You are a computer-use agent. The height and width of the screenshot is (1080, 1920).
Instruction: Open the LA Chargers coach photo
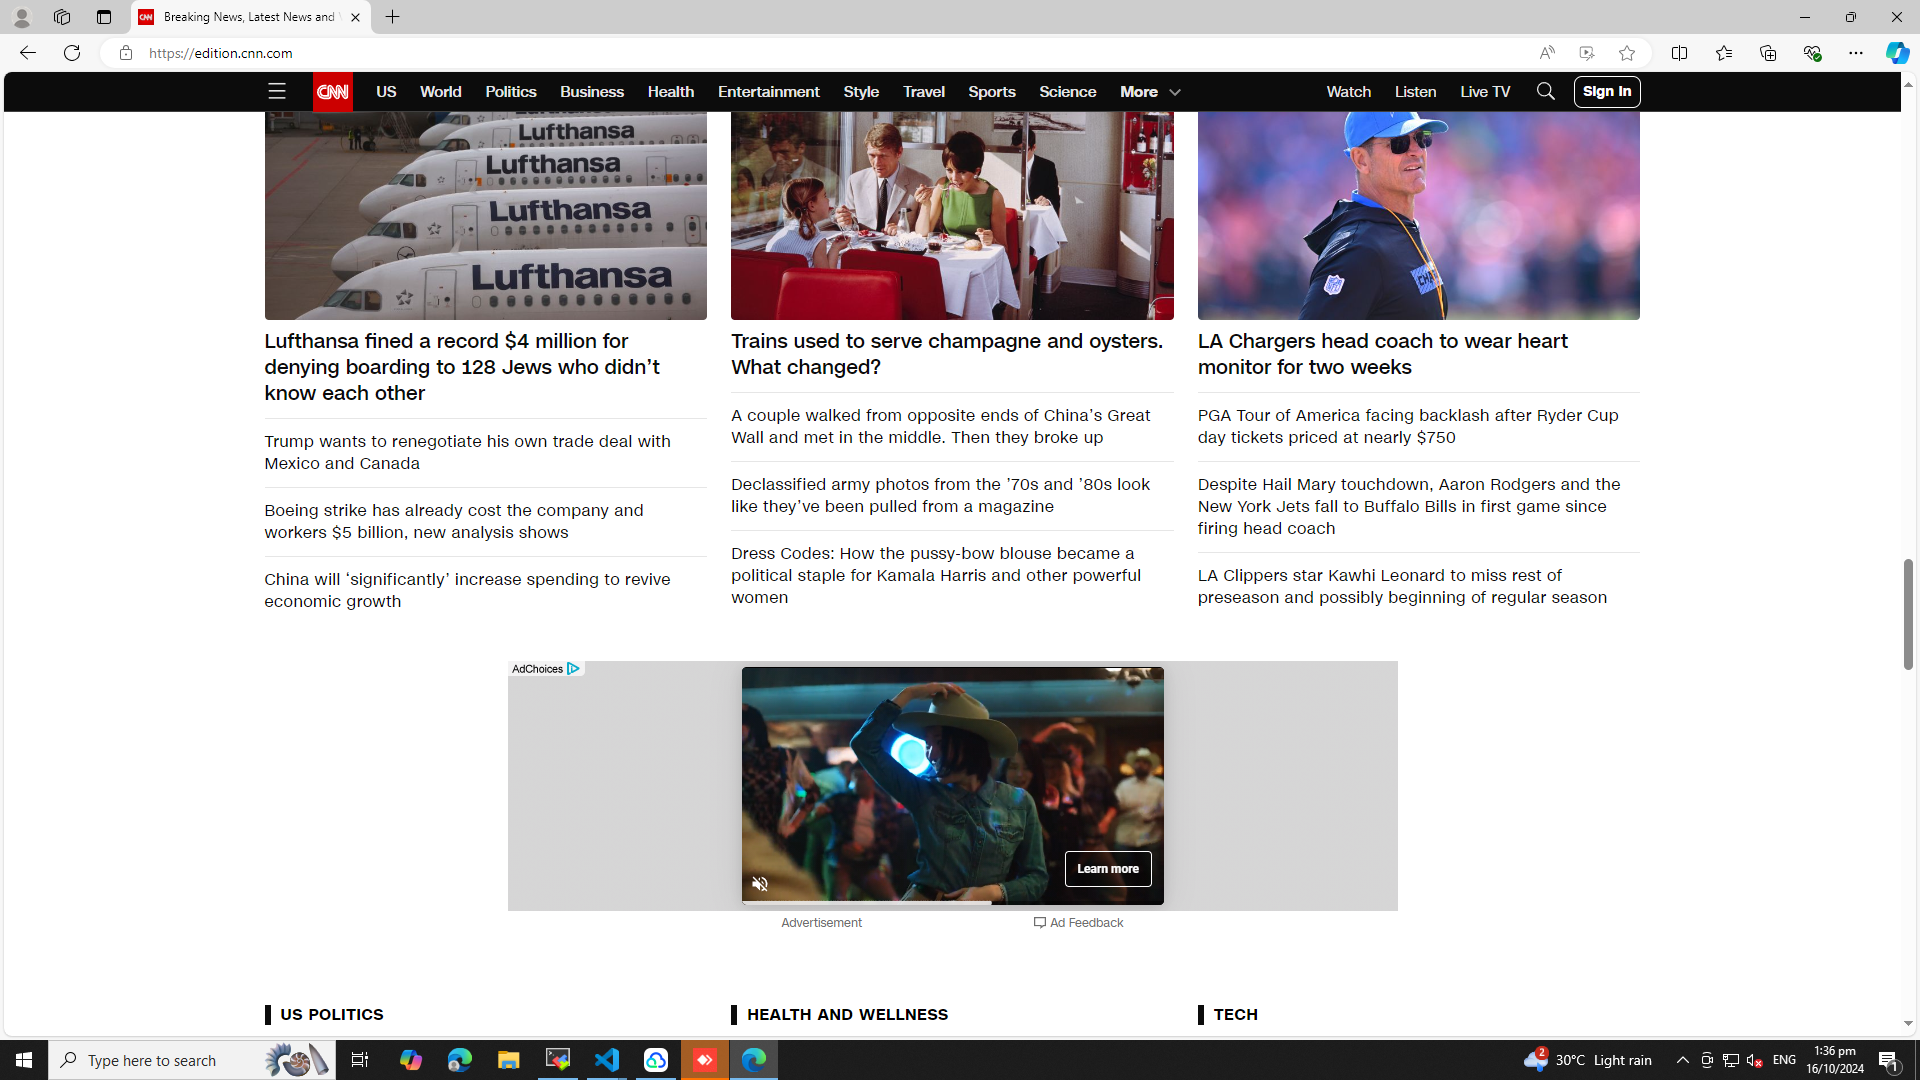1418,215
